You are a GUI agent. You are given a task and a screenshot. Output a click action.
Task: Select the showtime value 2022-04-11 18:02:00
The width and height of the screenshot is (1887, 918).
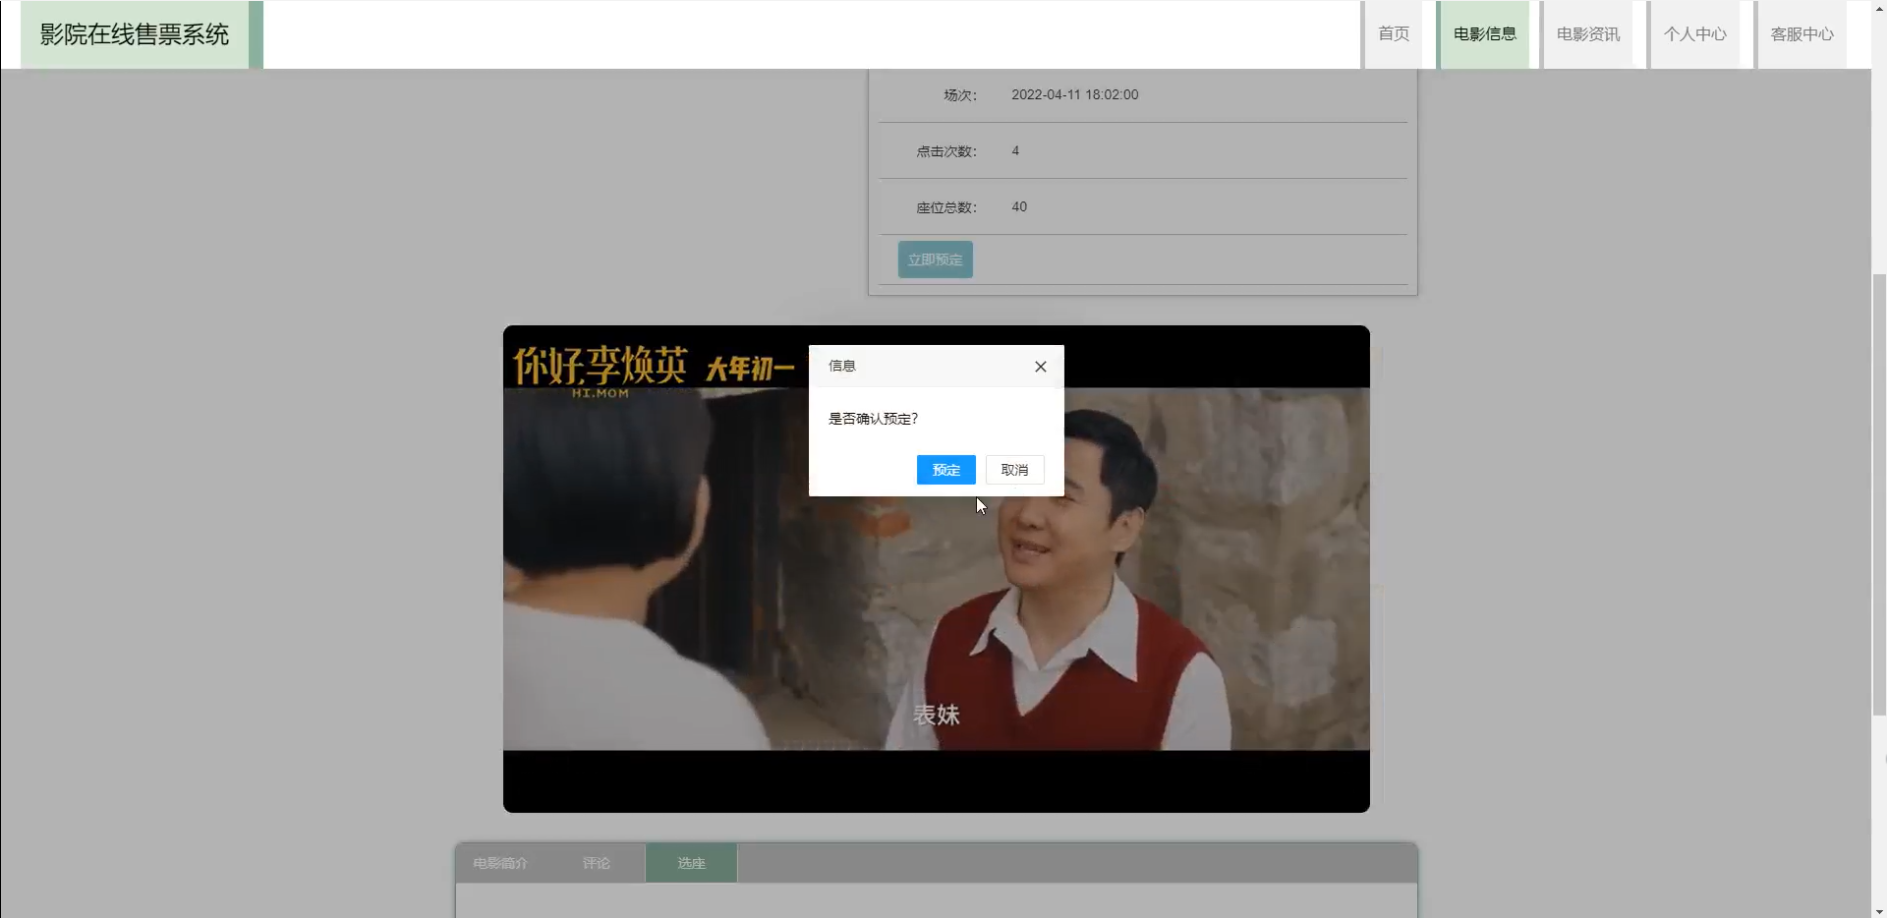tap(1075, 95)
